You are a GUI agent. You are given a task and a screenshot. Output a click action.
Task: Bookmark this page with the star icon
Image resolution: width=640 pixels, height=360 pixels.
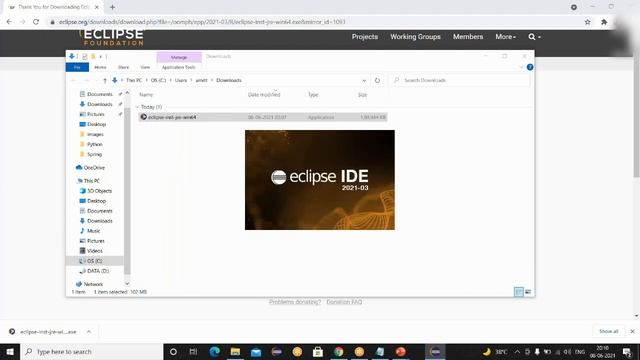587,22
